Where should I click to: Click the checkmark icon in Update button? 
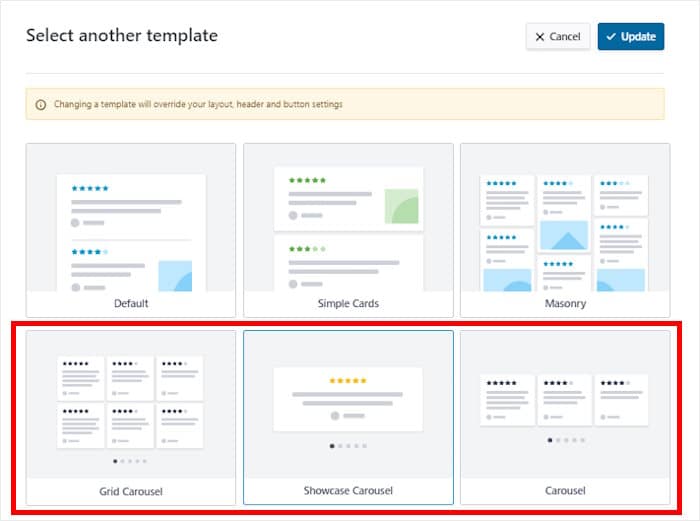coord(610,37)
